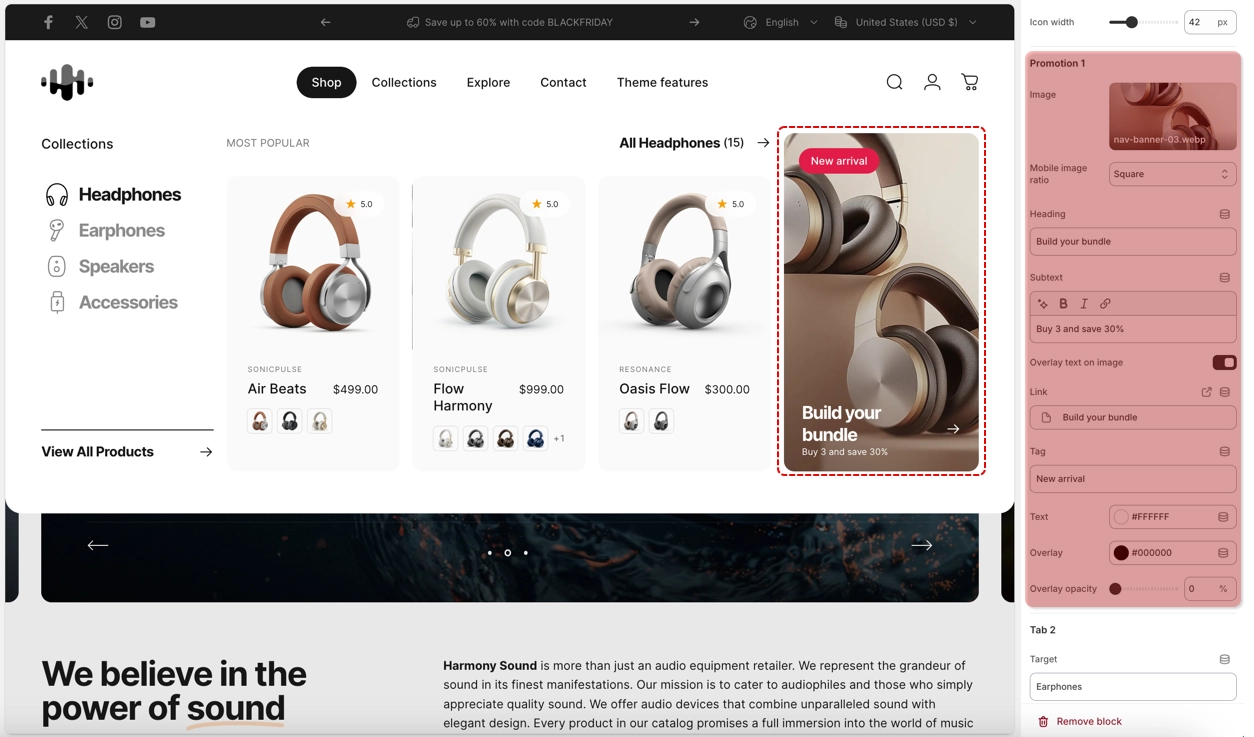Viewport: 1254px width, 737px height.
Task: Click the italic formatting icon in Subtext
Action: pos(1084,304)
